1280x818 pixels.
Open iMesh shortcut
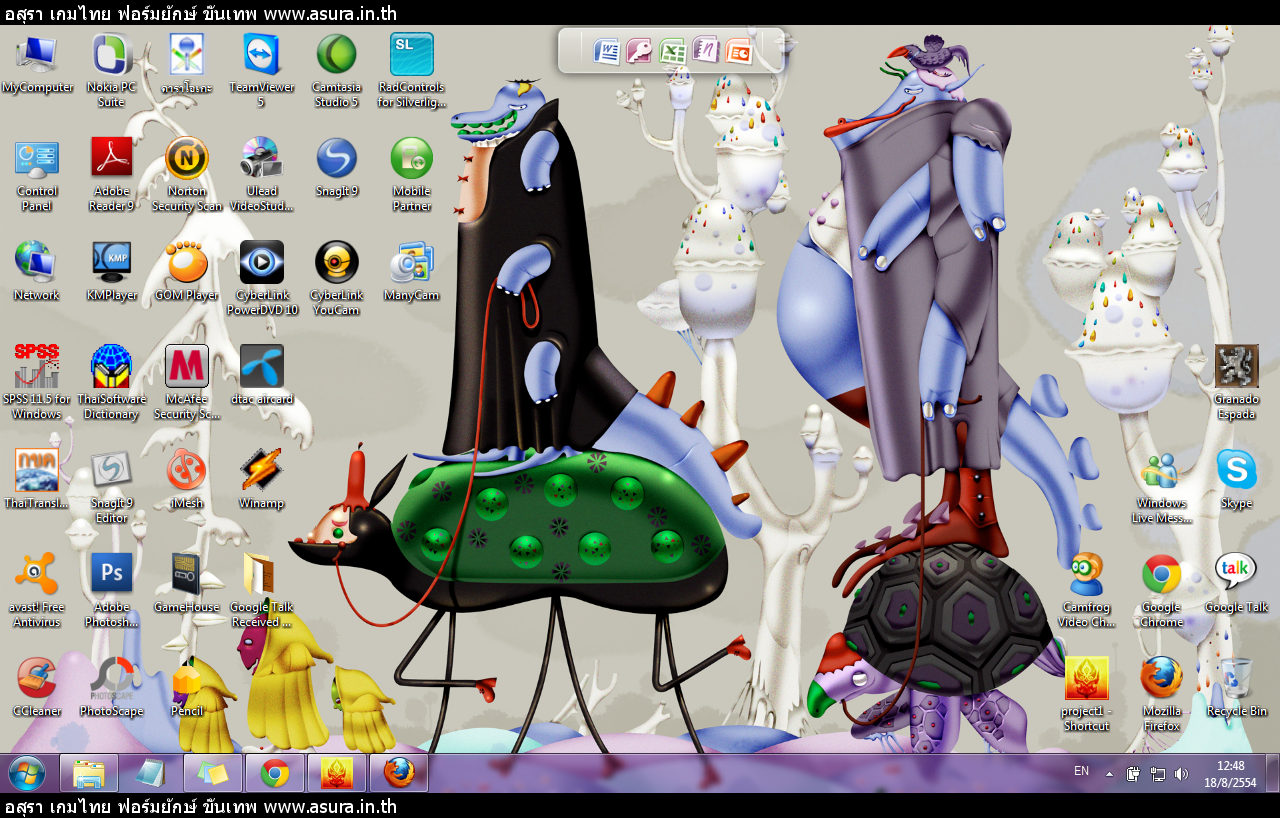tap(187, 480)
